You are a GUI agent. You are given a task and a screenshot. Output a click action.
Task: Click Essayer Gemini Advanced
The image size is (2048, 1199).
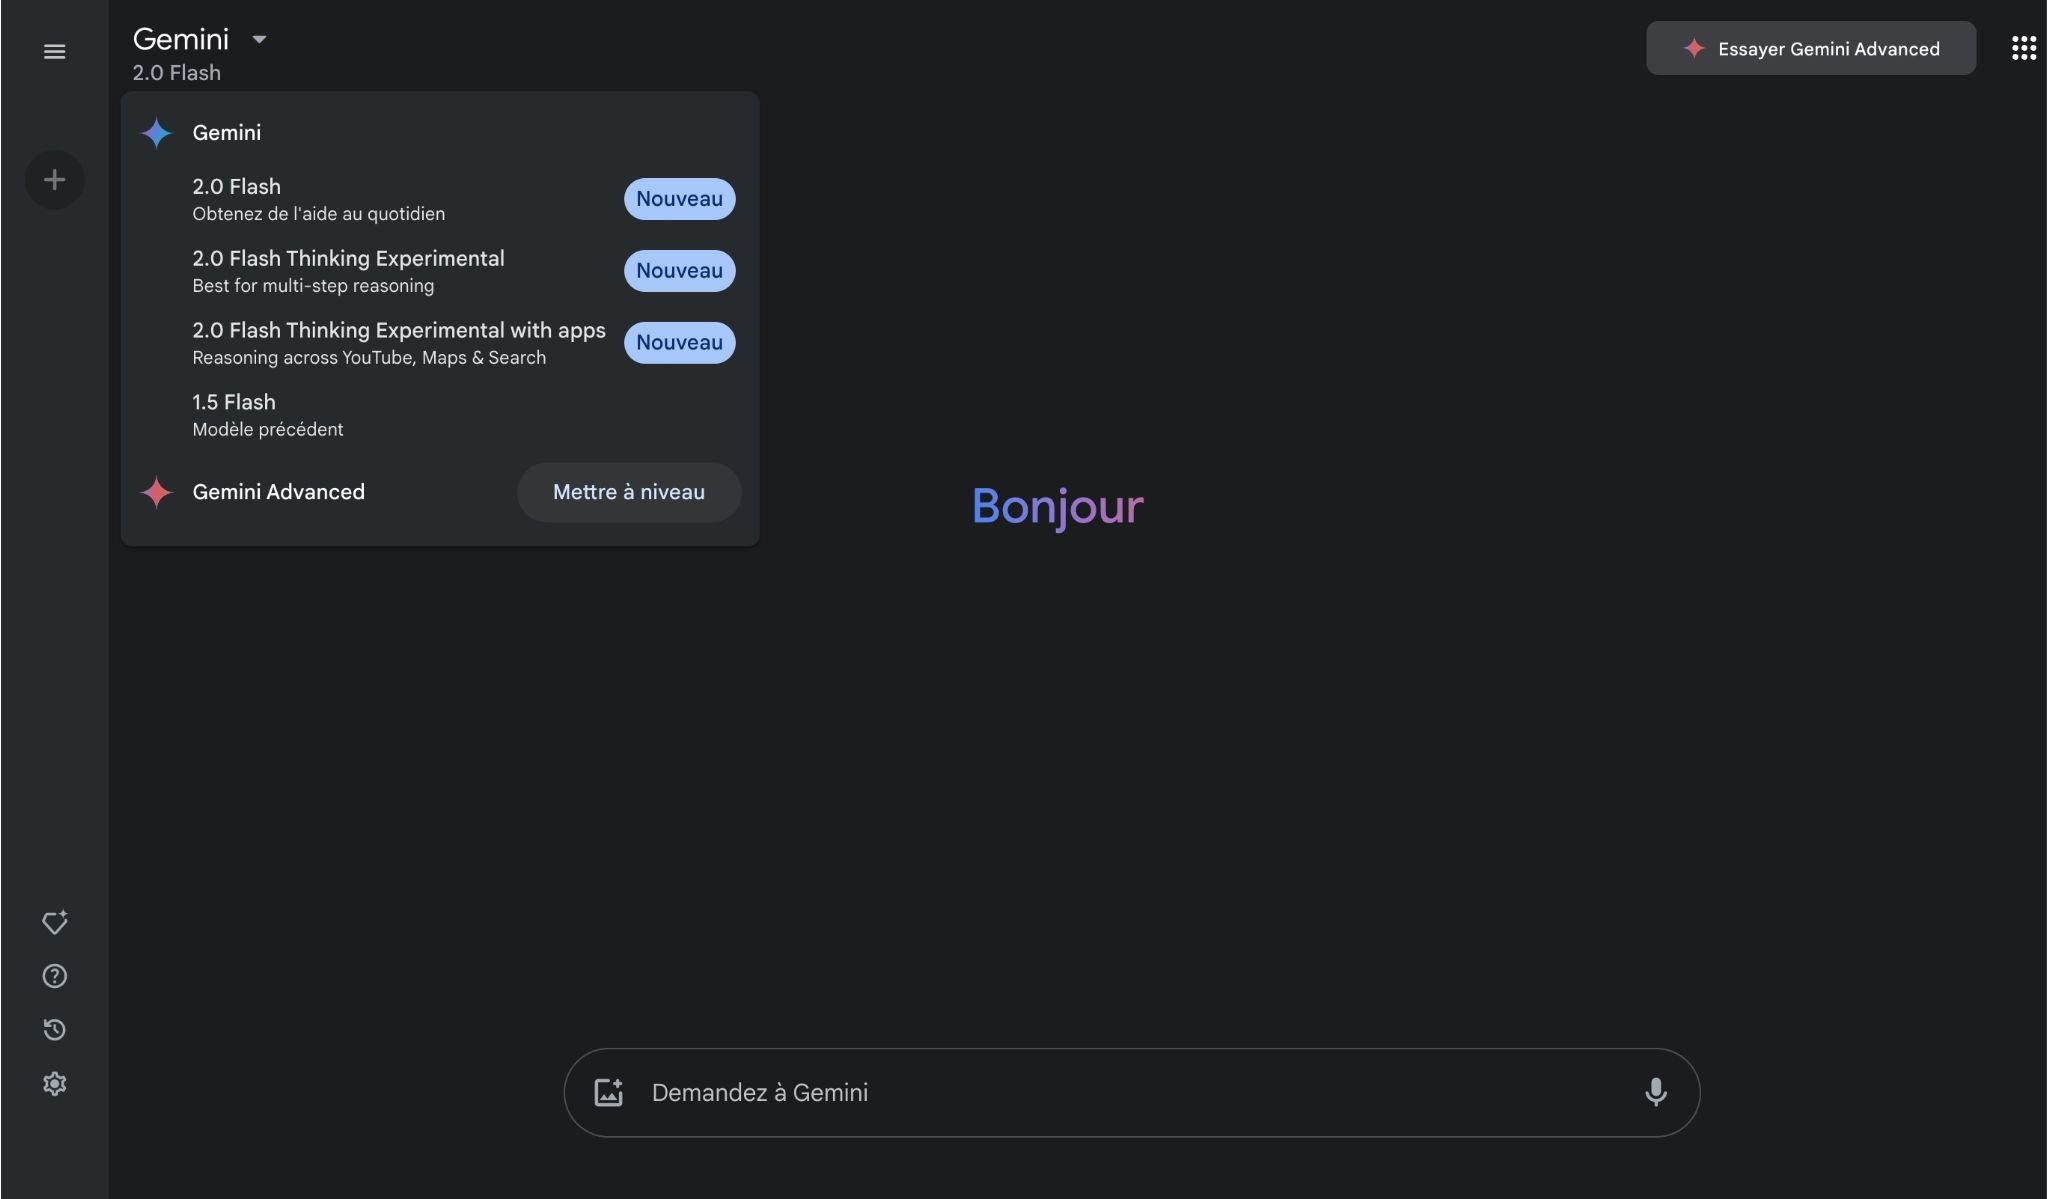tap(1810, 48)
